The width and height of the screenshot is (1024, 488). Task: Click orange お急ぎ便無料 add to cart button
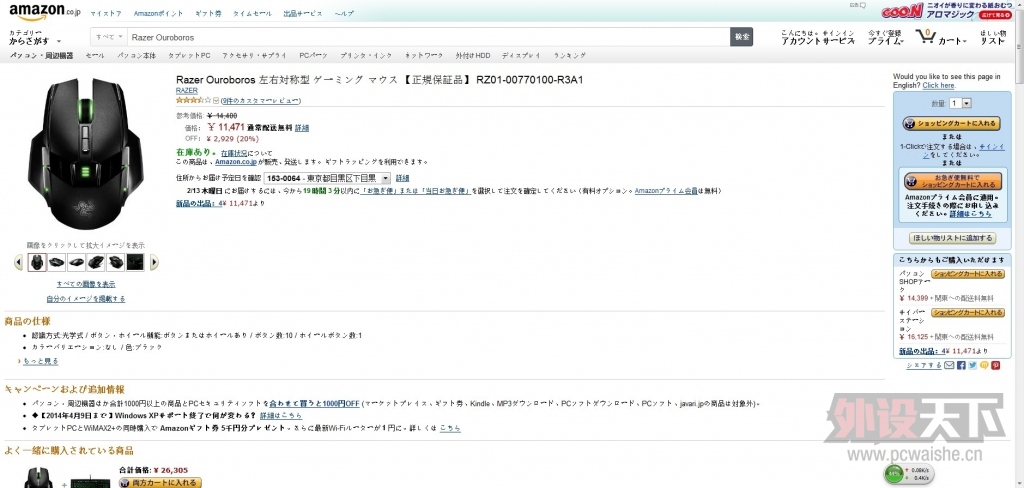[x=953, y=181]
